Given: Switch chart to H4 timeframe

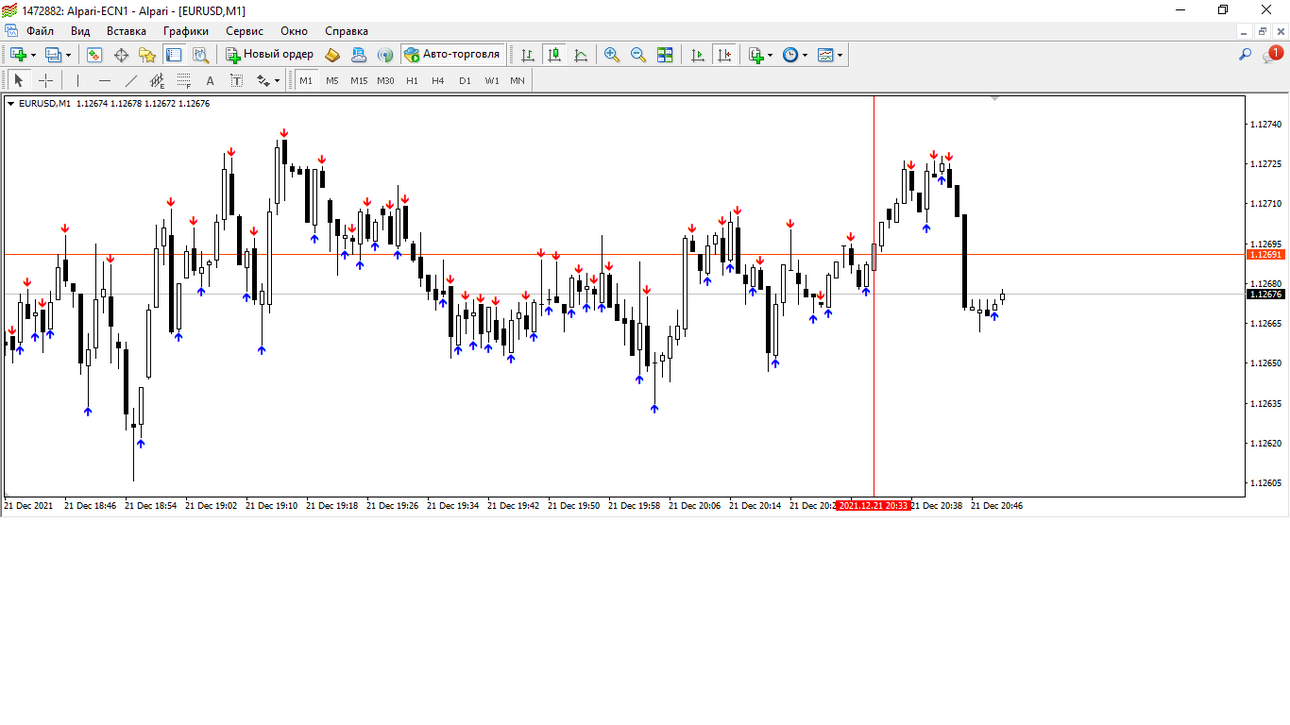Looking at the screenshot, I should click(x=438, y=81).
